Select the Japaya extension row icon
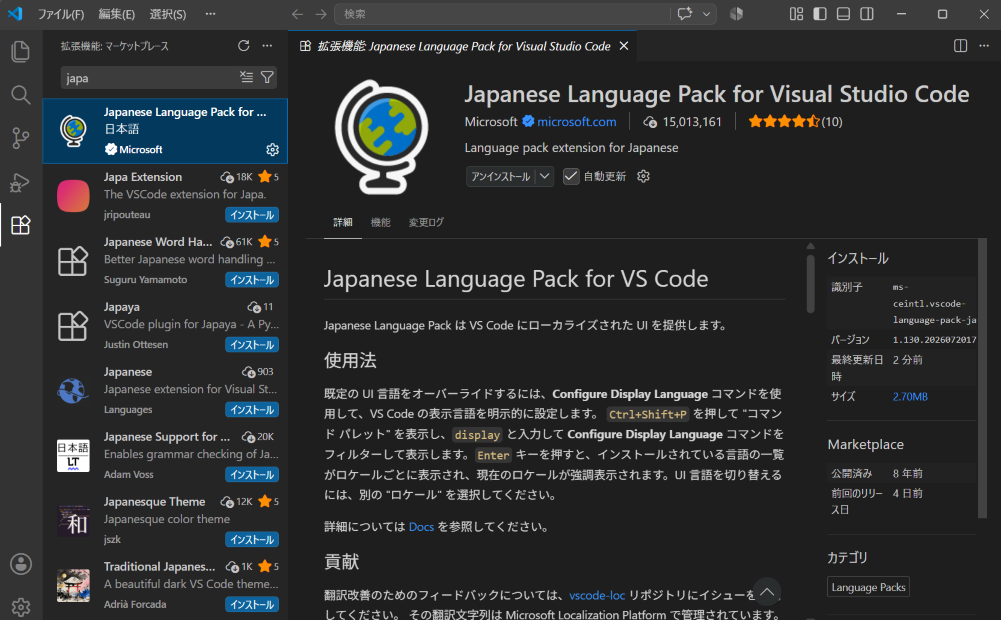The image size is (1001, 620). [73, 326]
